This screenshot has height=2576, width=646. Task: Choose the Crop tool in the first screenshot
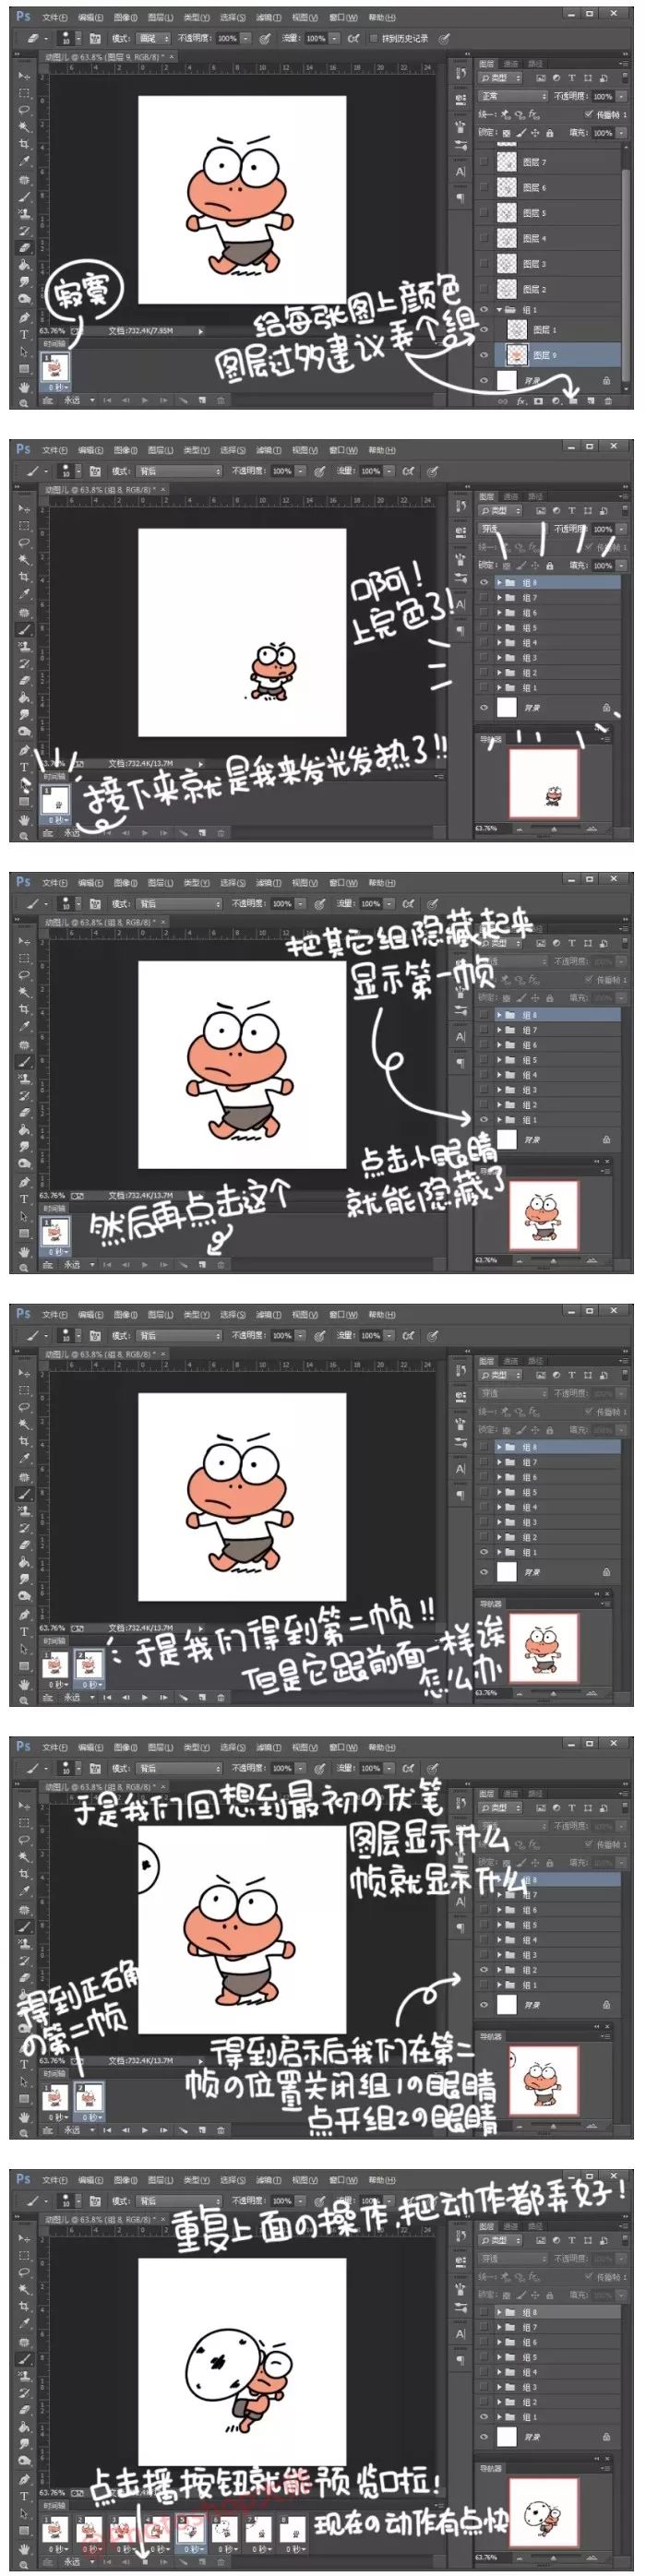pyautogui.click(x=25, y=144)
